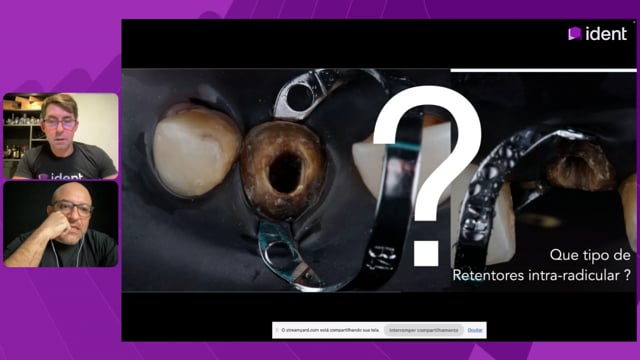Click the ident logo on the slide

tap(598, 33)
